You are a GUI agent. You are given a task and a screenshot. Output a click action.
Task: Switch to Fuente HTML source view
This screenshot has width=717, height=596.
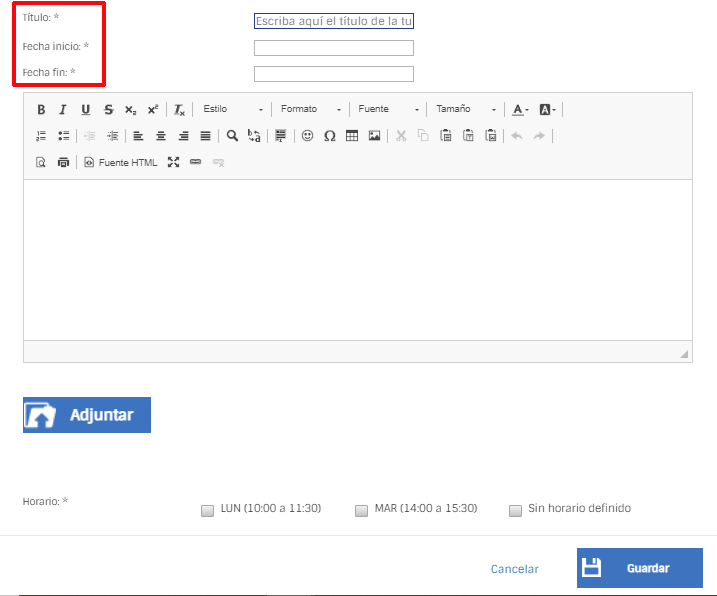click(x=120, y=162)
